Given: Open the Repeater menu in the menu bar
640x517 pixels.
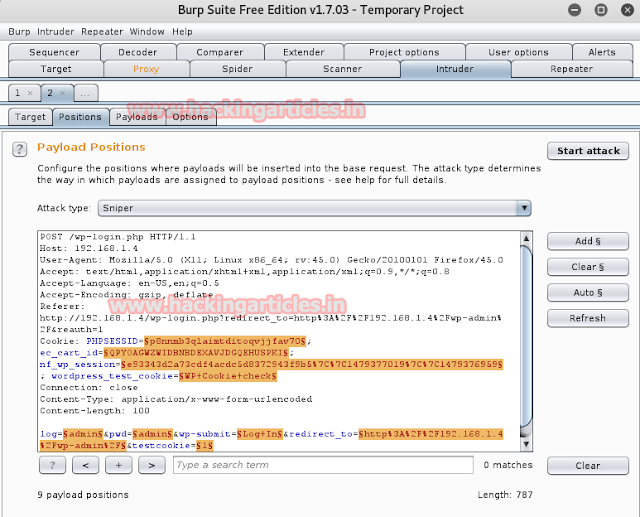Looking at the screenshot, I should point(102,32).
